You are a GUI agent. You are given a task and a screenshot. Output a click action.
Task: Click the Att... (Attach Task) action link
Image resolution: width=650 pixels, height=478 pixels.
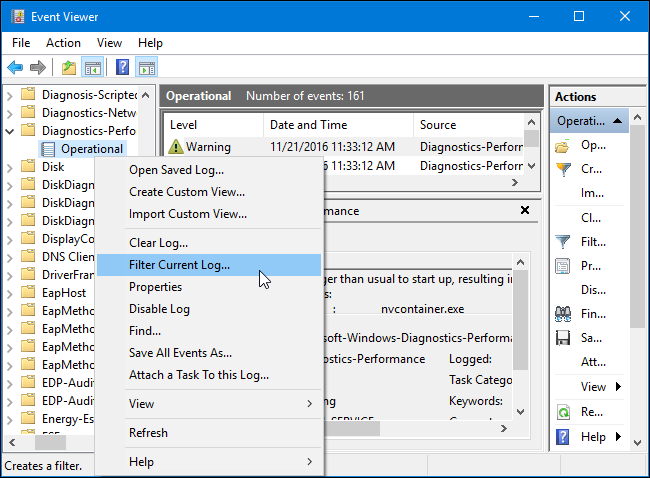point(593,362)
